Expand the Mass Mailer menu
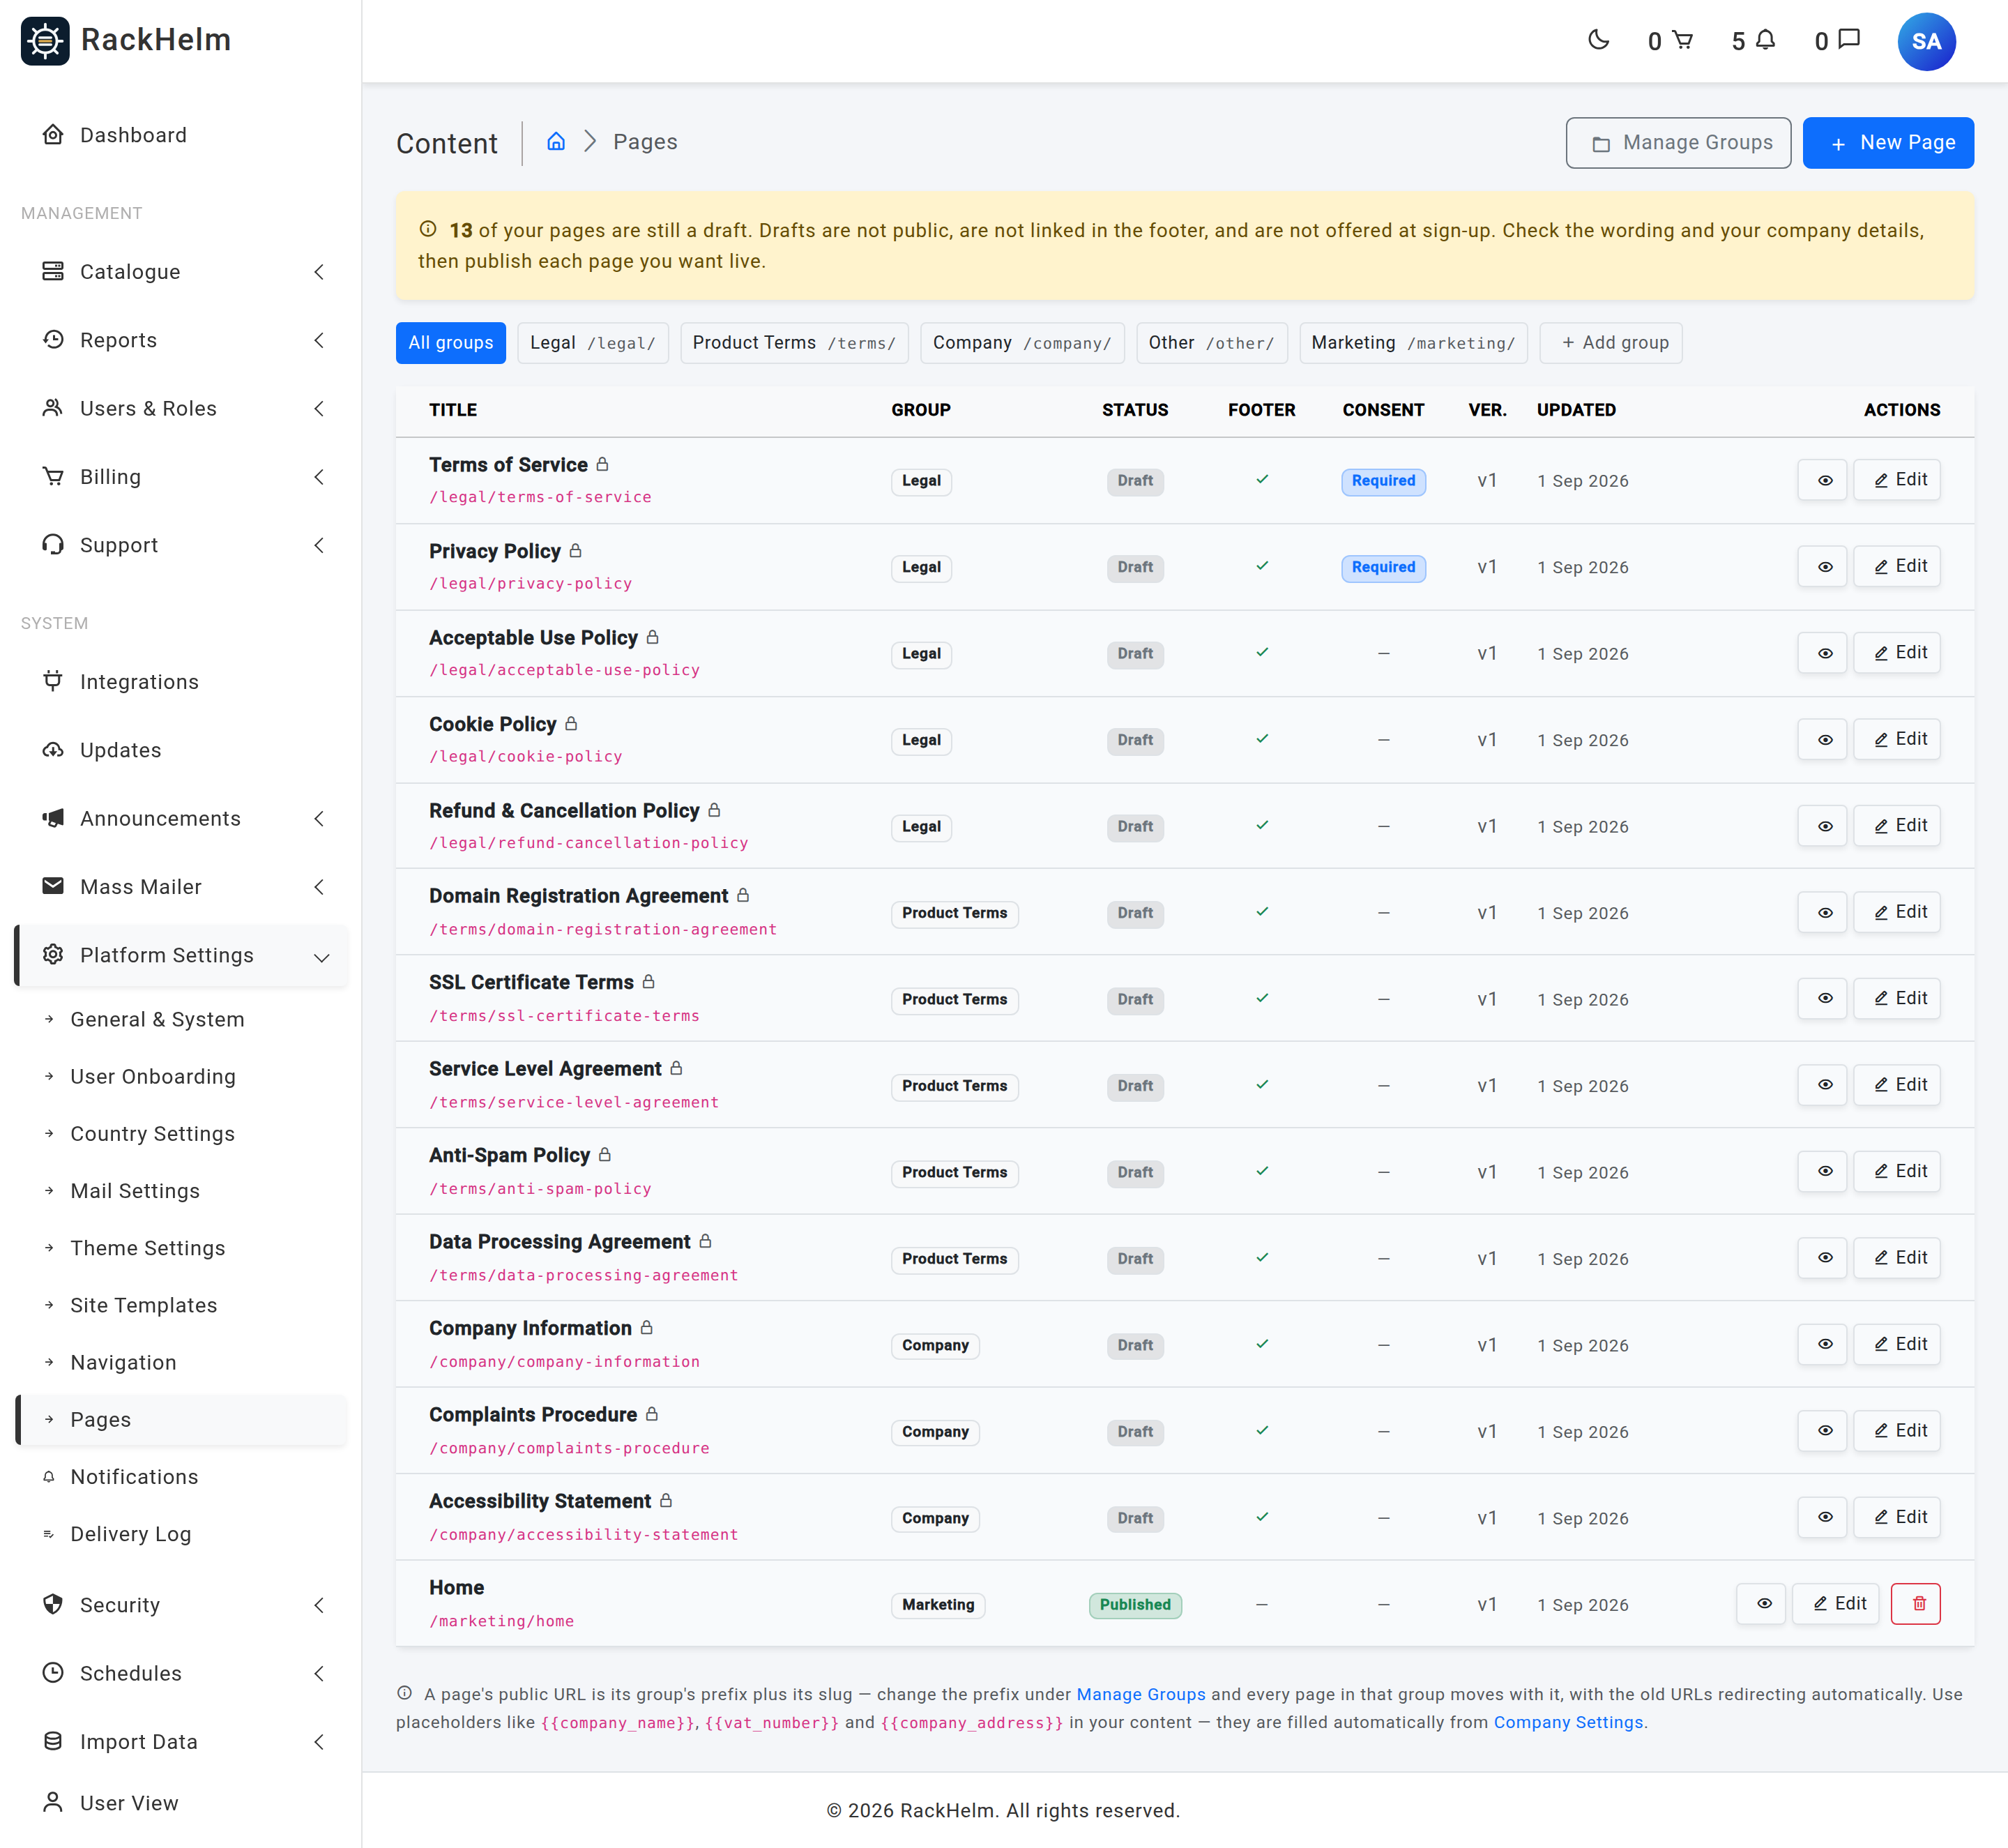 coord(181,887)
